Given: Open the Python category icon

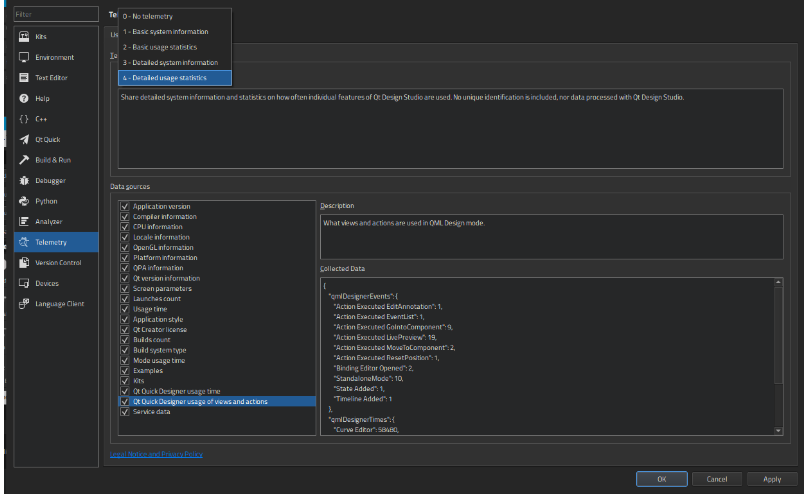Looking at the screenshot, I should click(x=24, y=201).
